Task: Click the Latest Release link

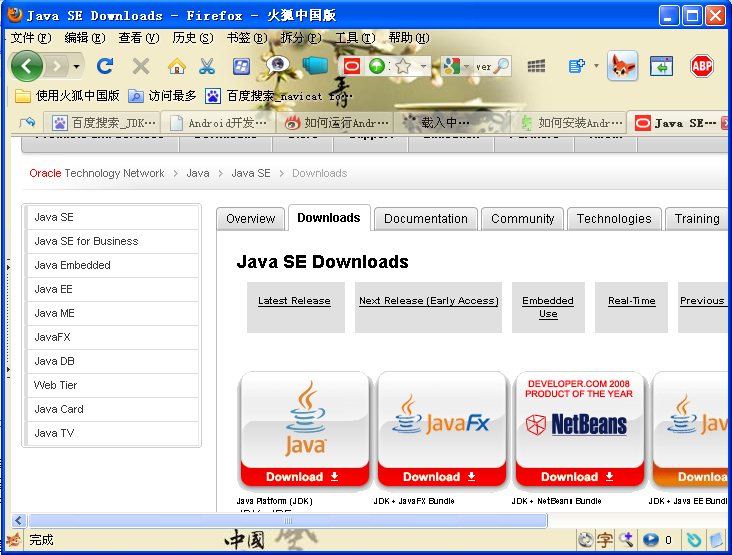Action: click(x=294, y=300)
